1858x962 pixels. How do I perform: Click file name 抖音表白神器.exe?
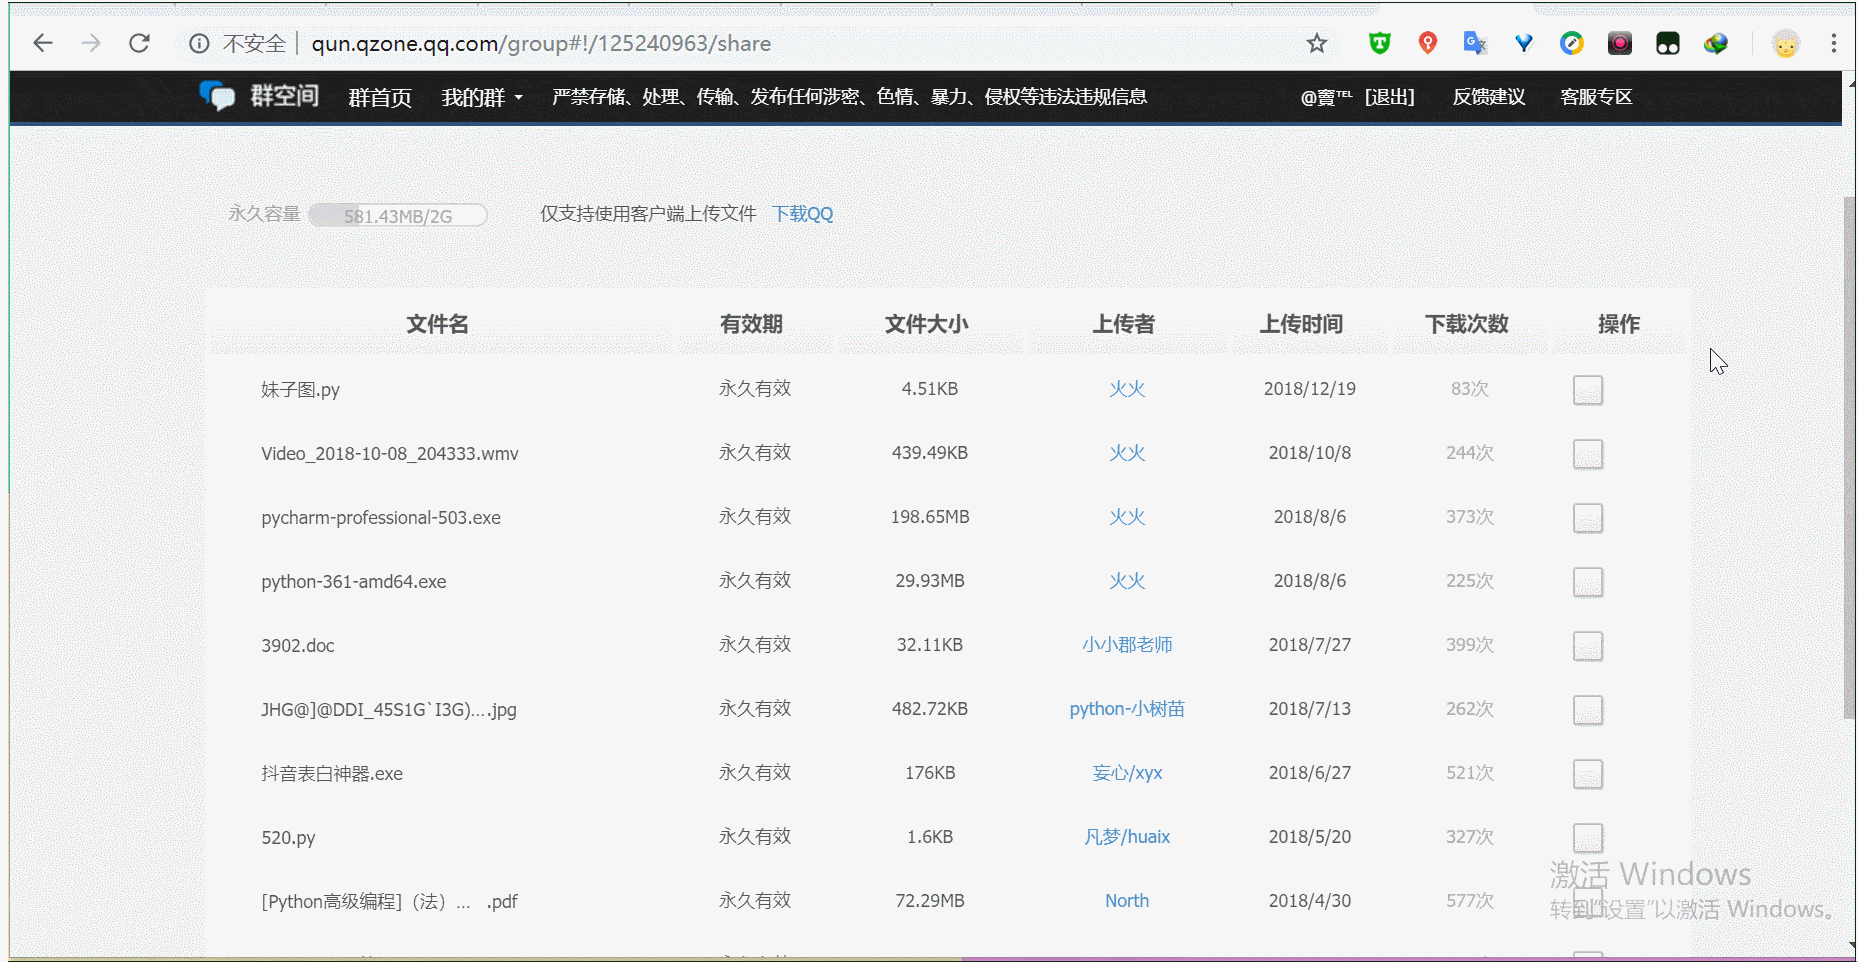(332, 774)
